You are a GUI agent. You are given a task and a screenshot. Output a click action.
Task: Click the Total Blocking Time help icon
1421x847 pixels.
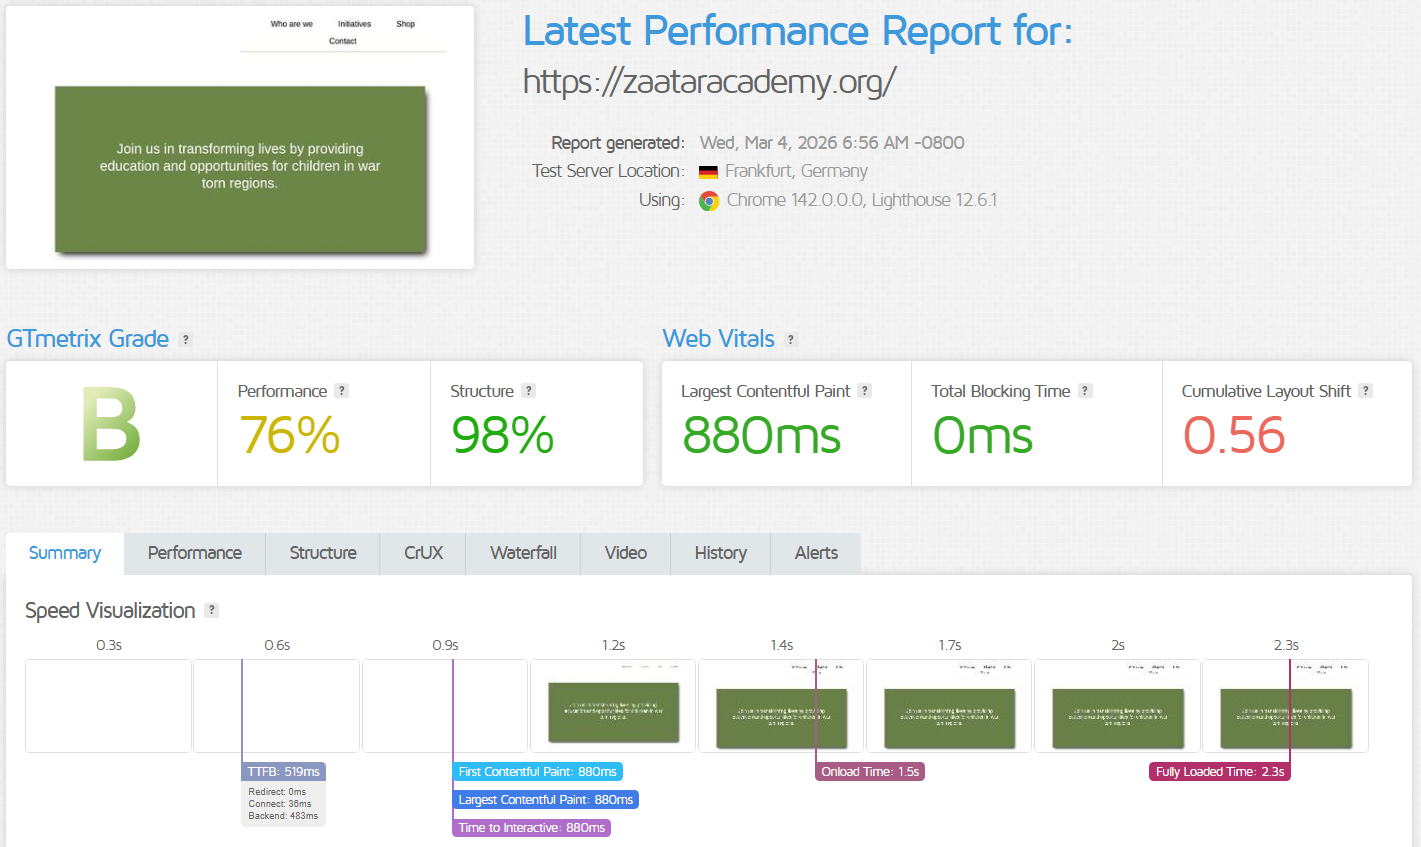(x=1085, y=391)
